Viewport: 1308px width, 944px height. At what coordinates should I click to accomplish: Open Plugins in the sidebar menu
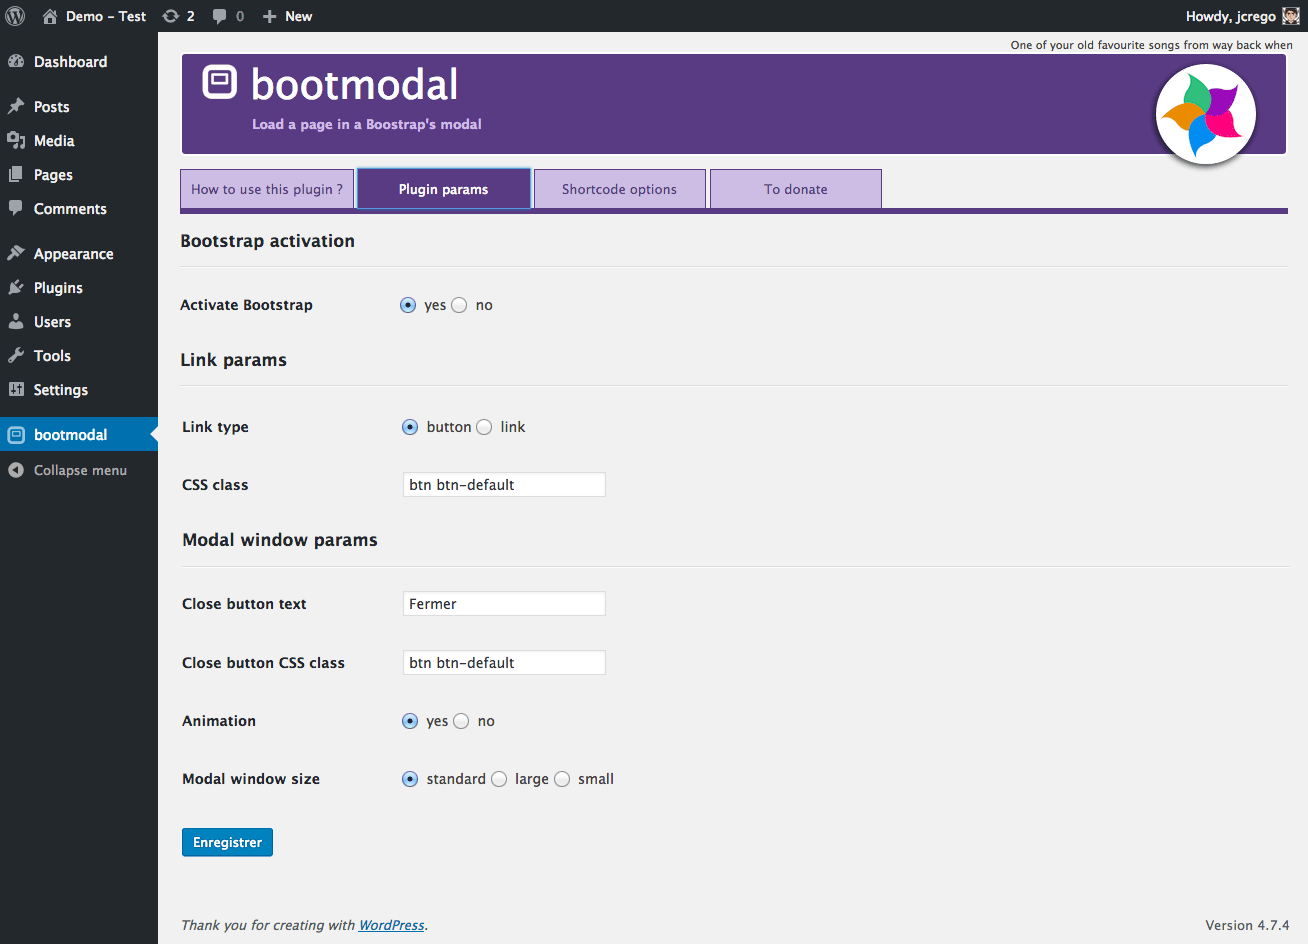coord(79,288)
